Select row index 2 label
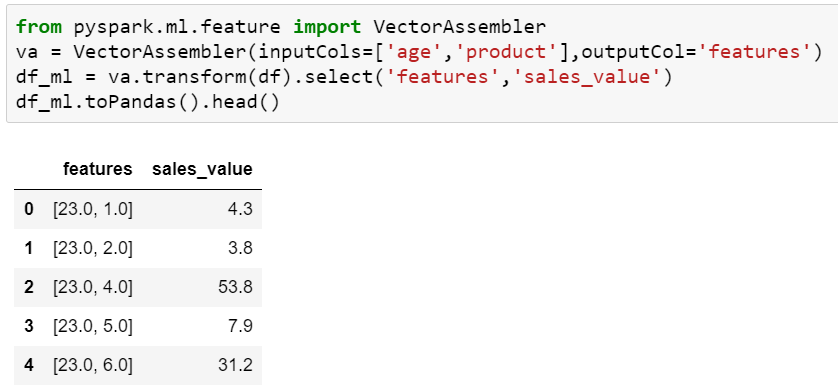This screenshot has height=391, width=838. [x=29, y=287]
